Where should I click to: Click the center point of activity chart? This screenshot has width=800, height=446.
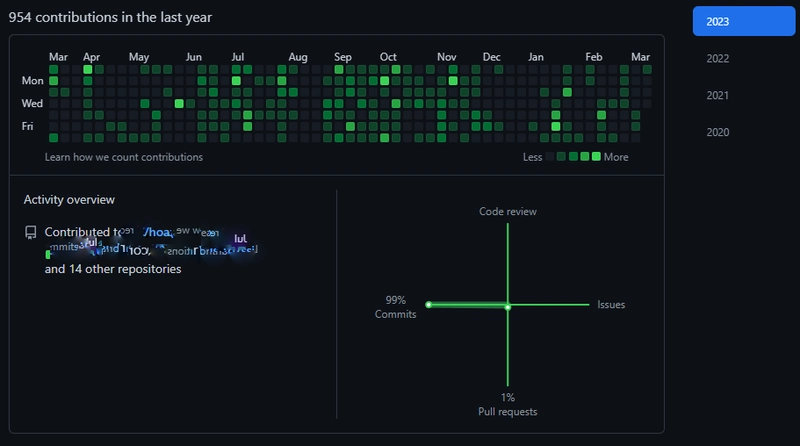pos(508,306)
